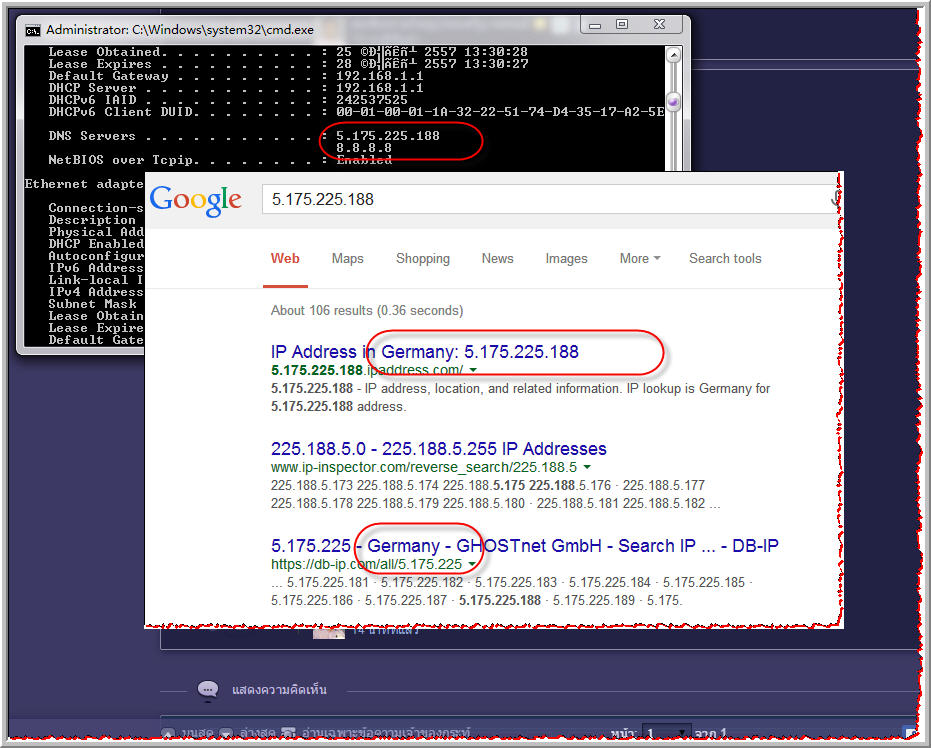
Task: Click the 'แสดงความคิดเห็น' comment heading
Action: (x=279, y=690)
